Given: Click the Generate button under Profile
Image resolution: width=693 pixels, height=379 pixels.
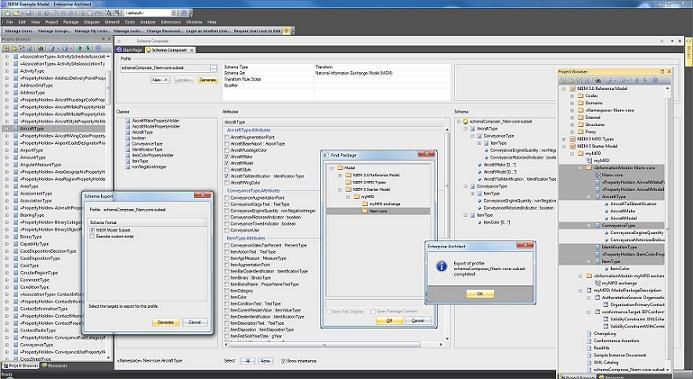Looking at the screenshot, I should (208, 80).
